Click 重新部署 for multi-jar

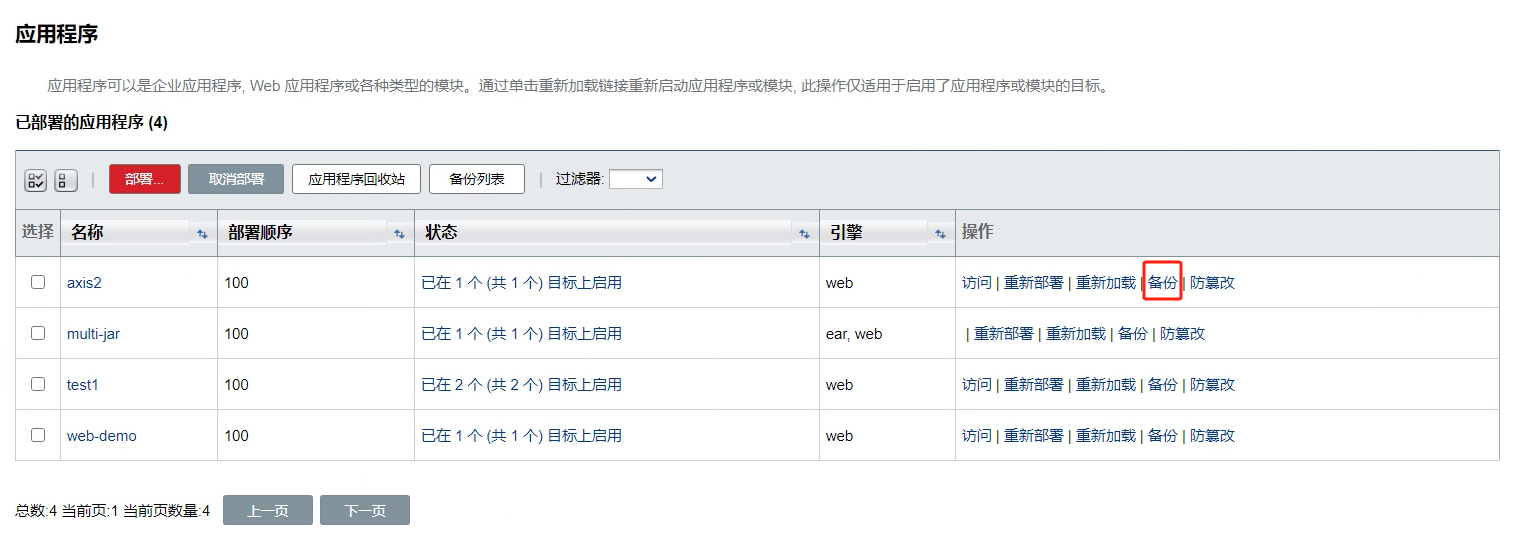tap(1004, 334)
